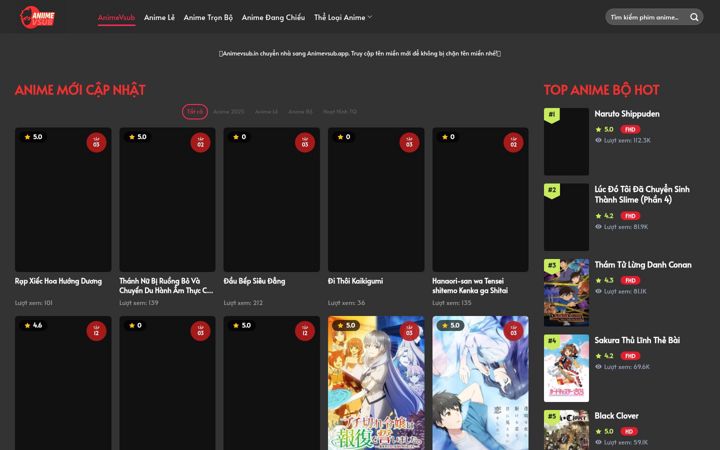Viewport: 720px width, 450px height.
Task: Open the Đi Thôi Kaikigumi title link
Action: click(x=355, y=281)
